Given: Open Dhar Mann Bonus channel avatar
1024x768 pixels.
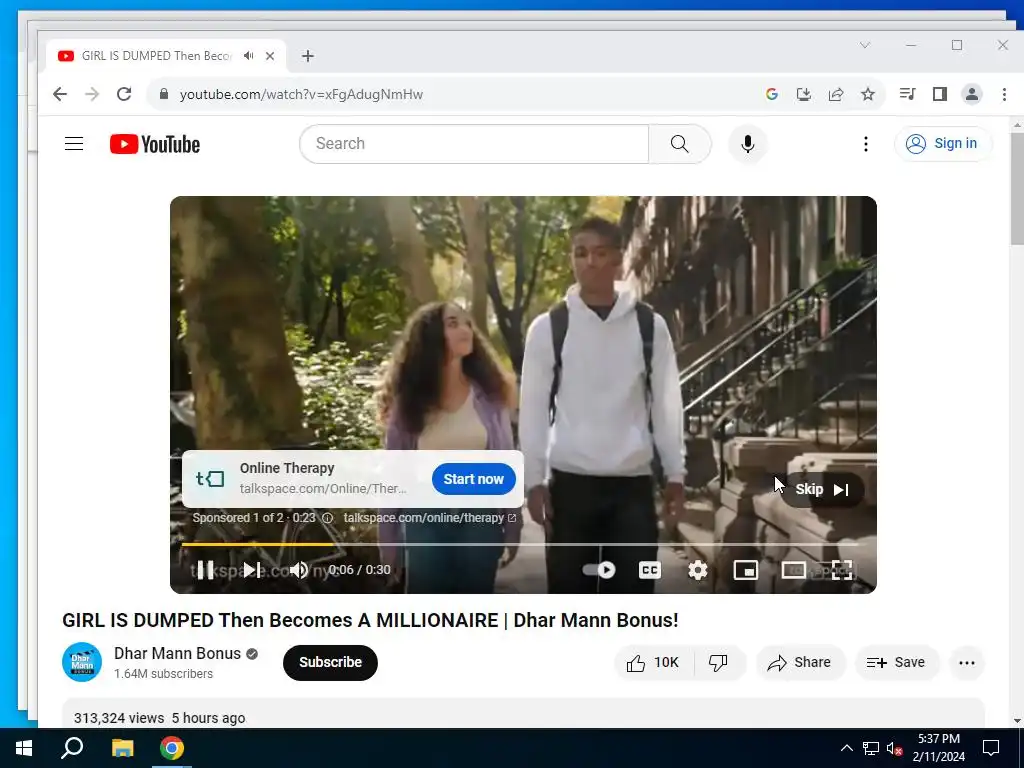Looking at the screenshot, I should click(82, 662).
